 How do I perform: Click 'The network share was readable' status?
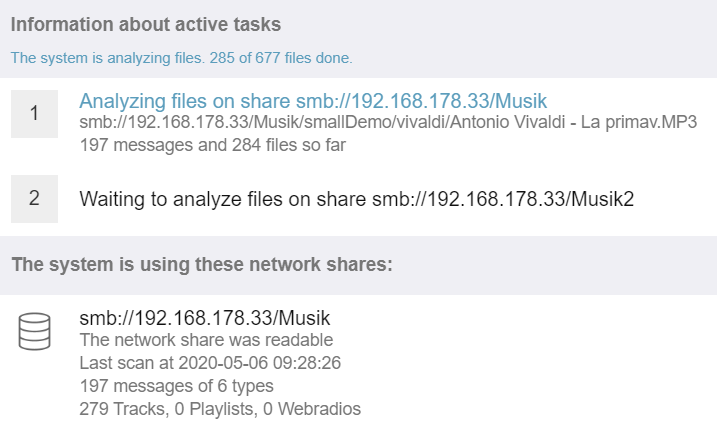[x=206, y=340]
